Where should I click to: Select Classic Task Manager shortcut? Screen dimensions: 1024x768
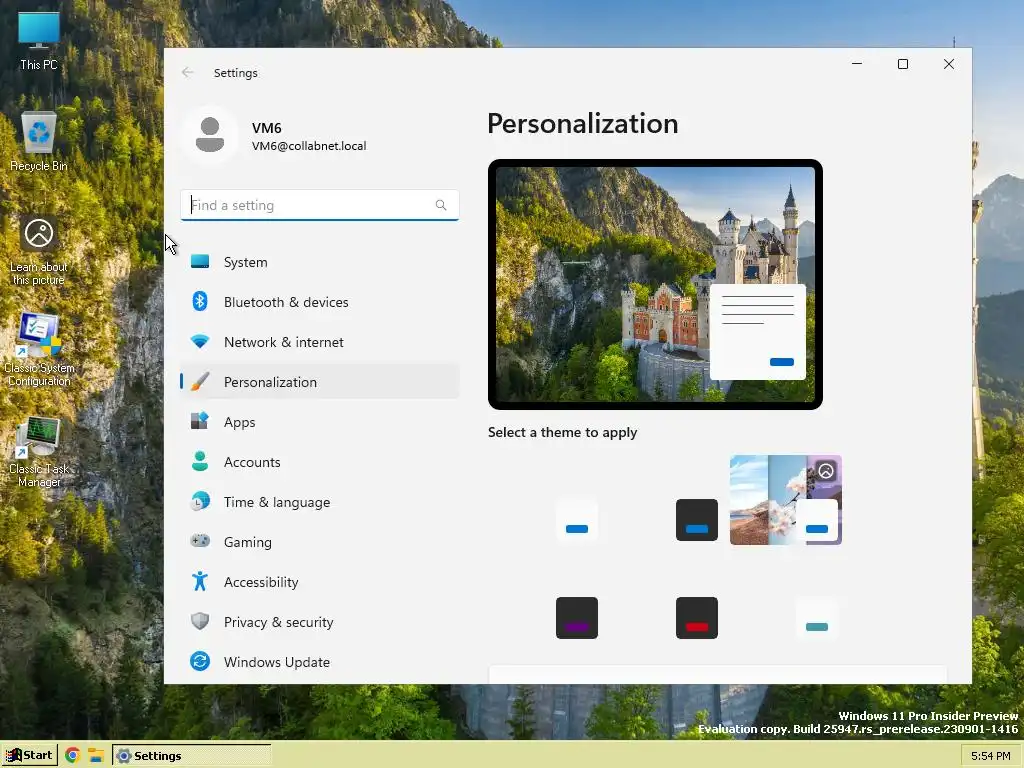(x=39, y=452)
